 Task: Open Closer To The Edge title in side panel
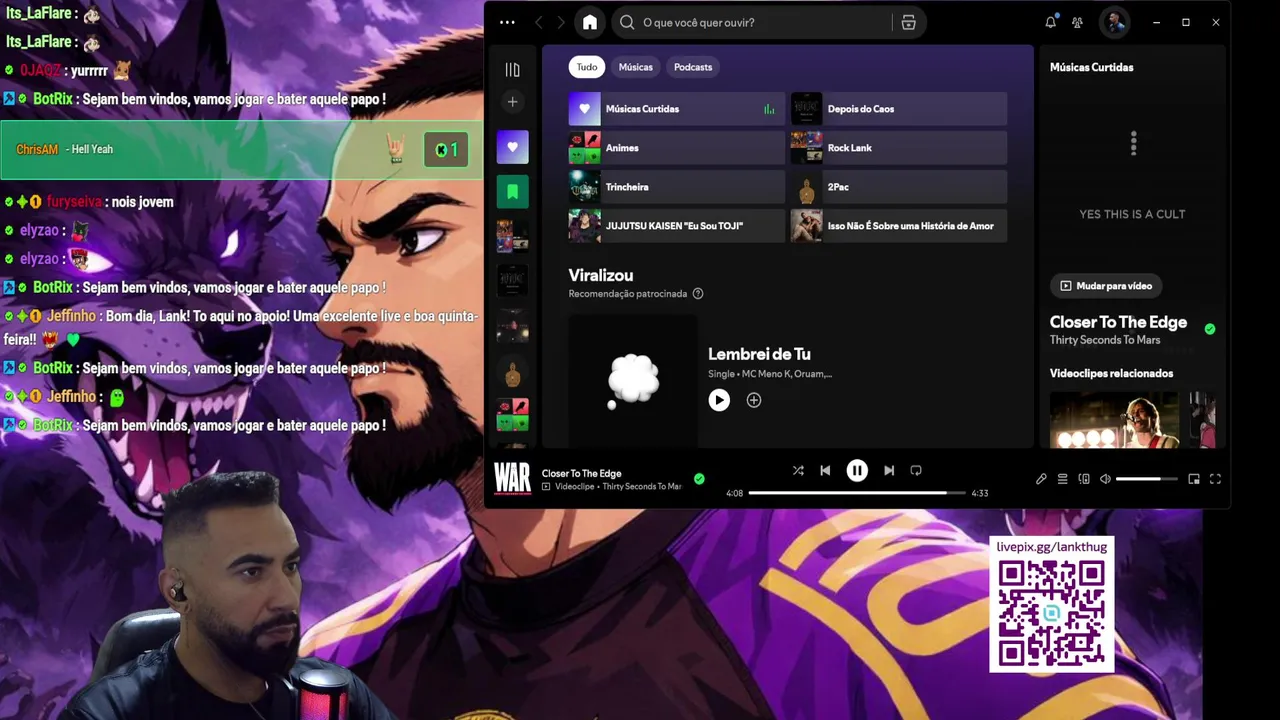[x=1118, y=322]
